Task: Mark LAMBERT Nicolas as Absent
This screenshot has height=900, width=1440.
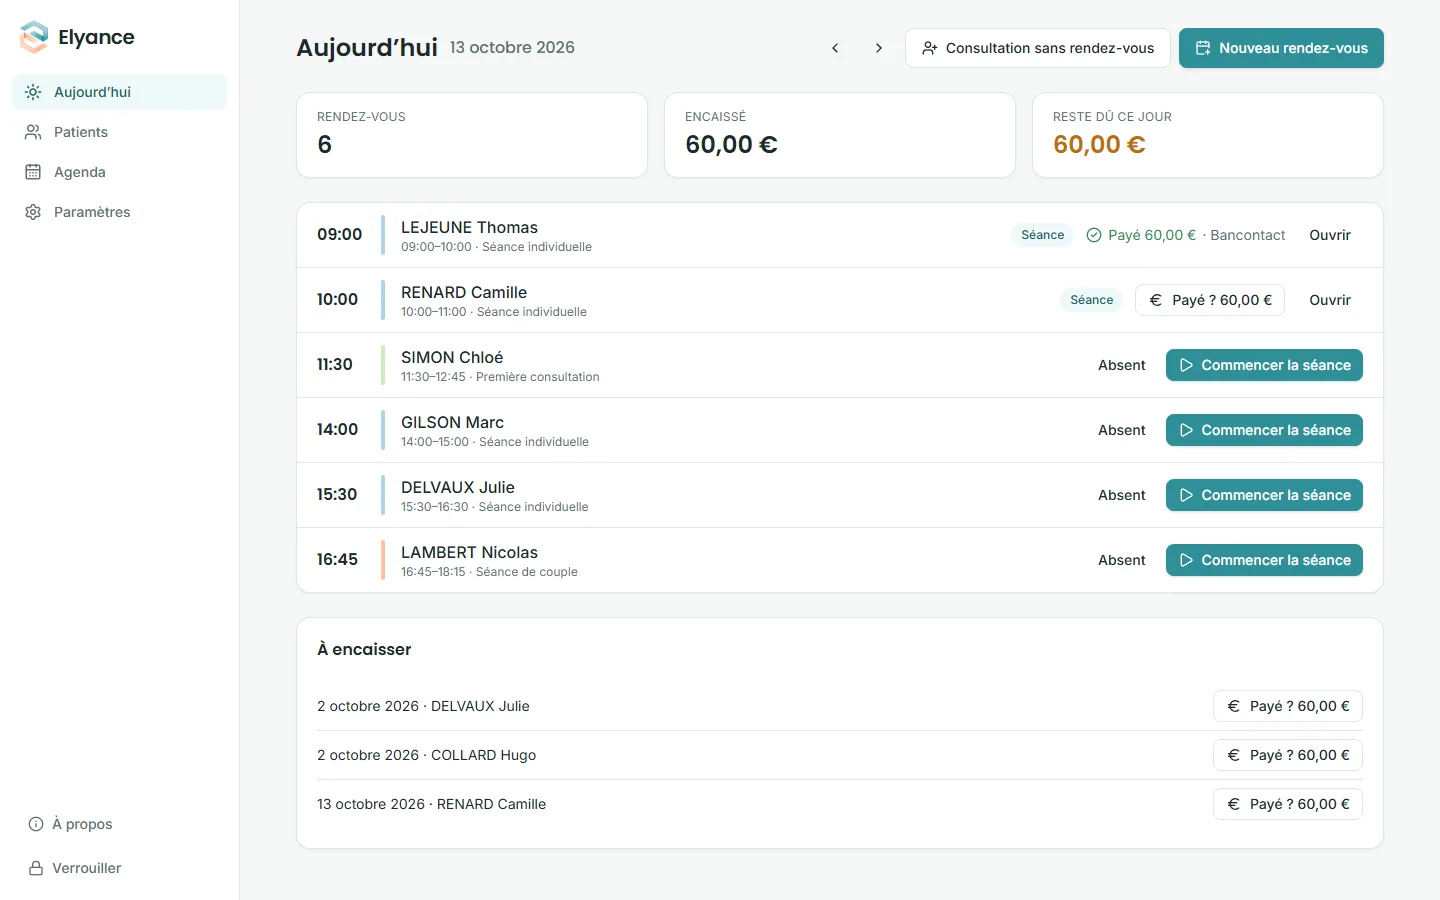Action: [1122, 560]
